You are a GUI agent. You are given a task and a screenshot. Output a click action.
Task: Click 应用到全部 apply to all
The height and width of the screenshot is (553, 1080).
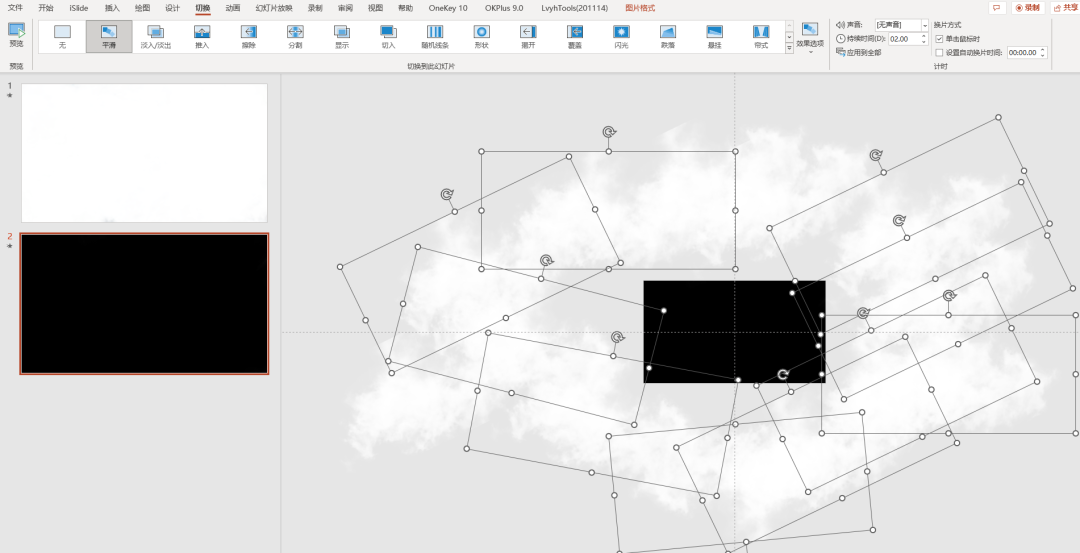point(859,52)
